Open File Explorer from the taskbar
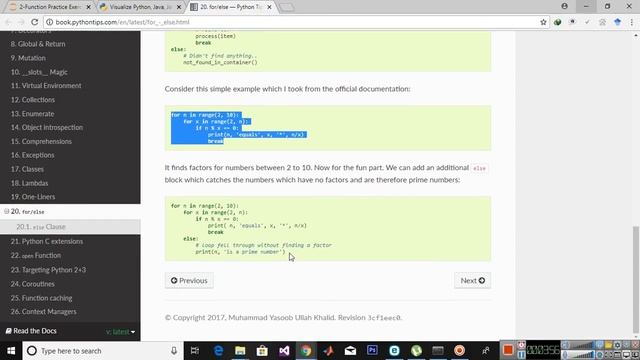This screenshot has height=360, width=640. click(x=240, y=351)
